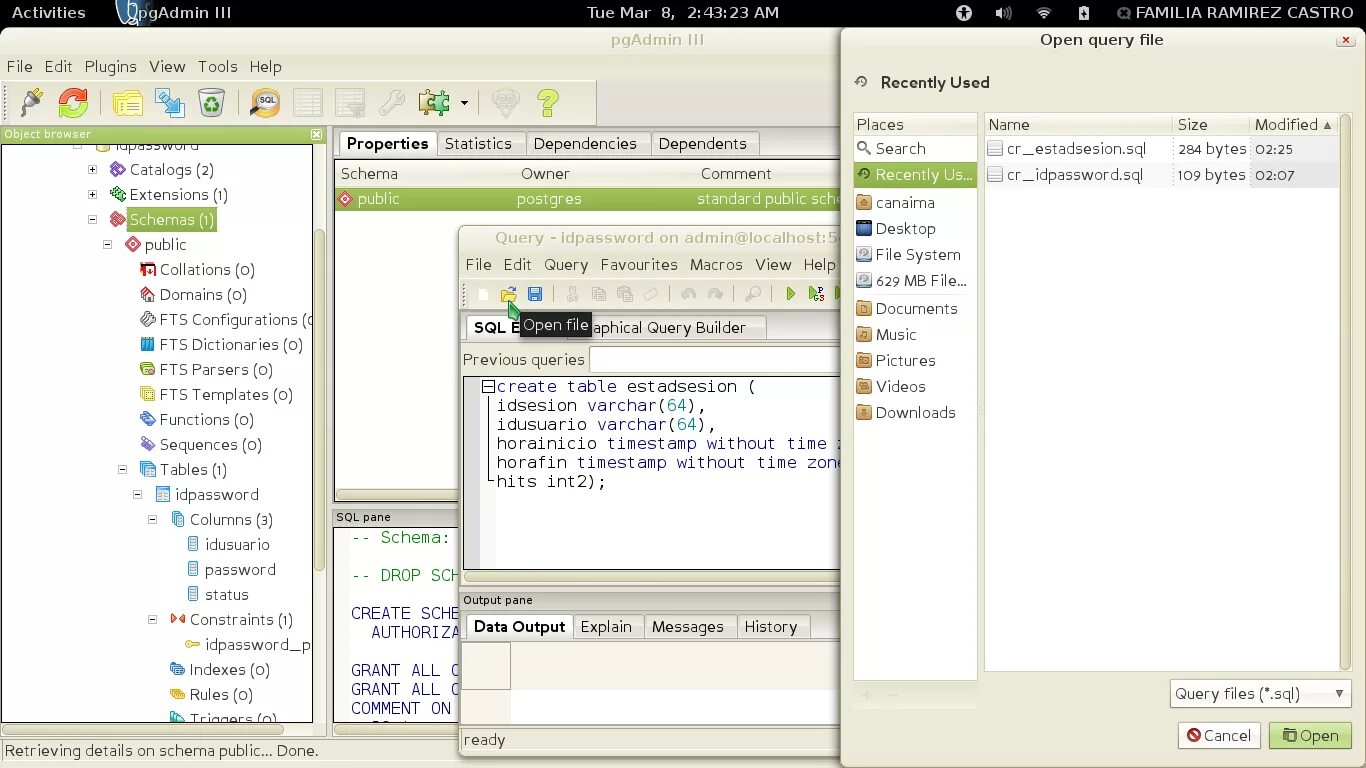Click Activities in the top bar

point(48,13)
